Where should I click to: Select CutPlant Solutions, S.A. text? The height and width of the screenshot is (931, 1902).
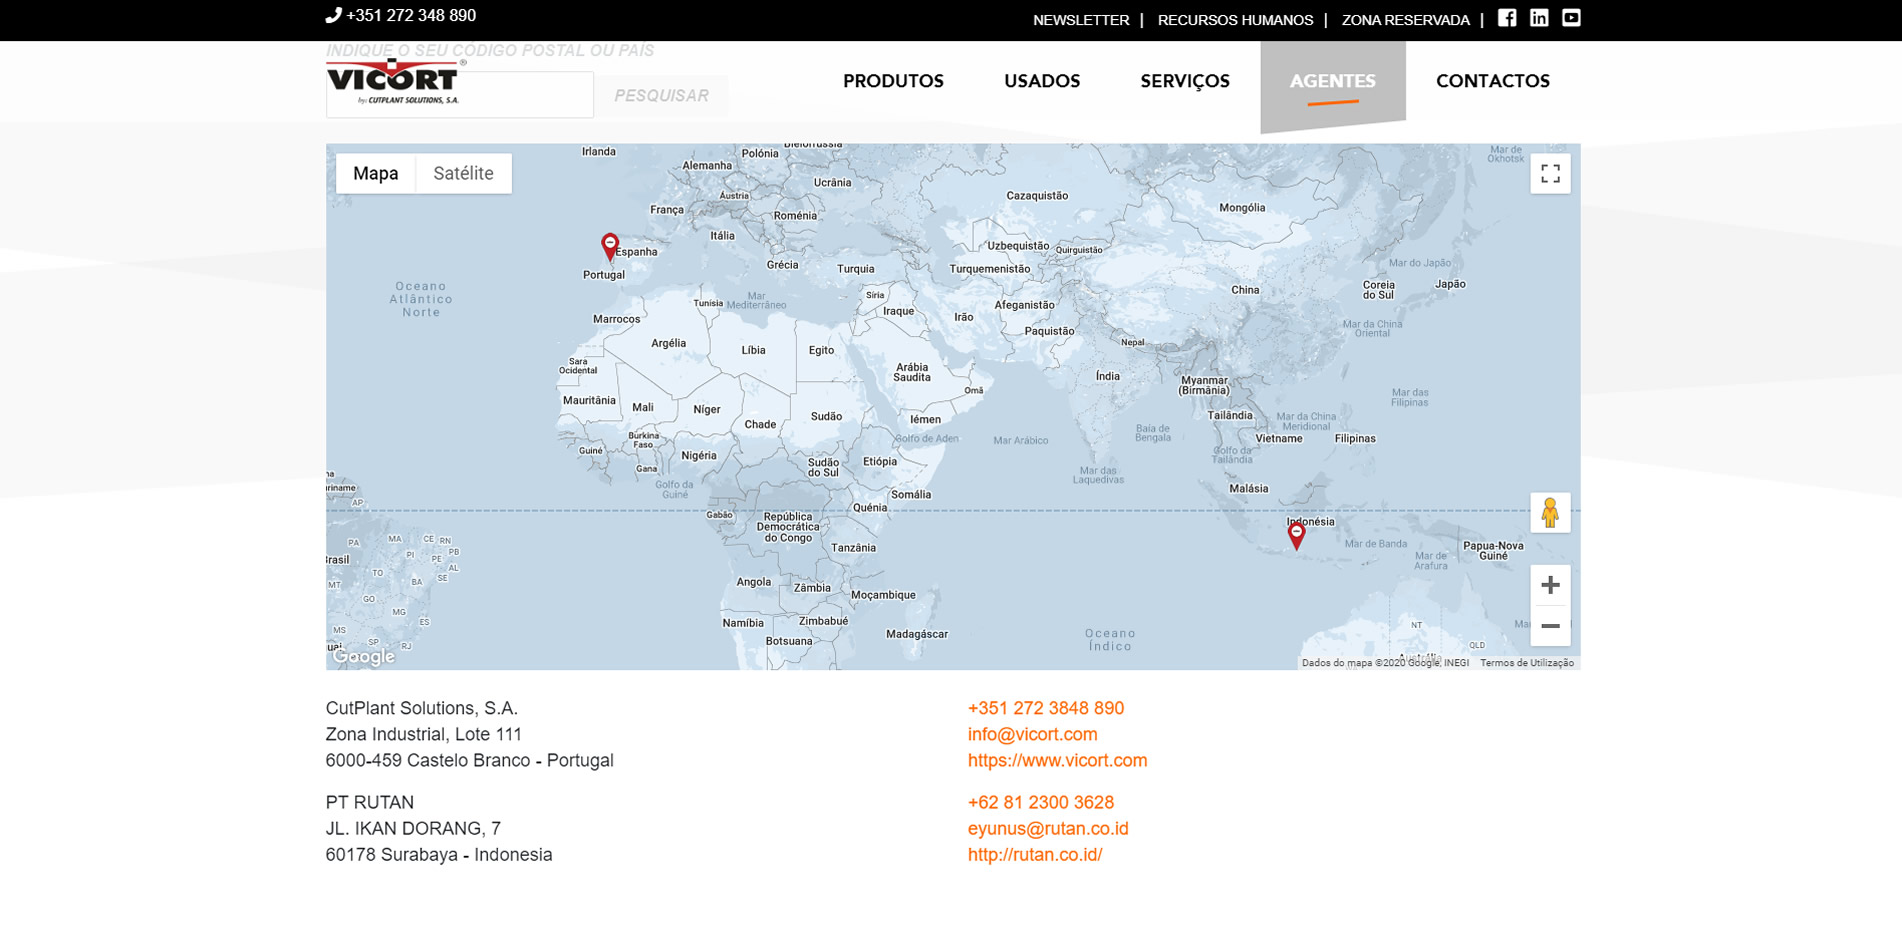pyautogui.click(x=421, y=708)
